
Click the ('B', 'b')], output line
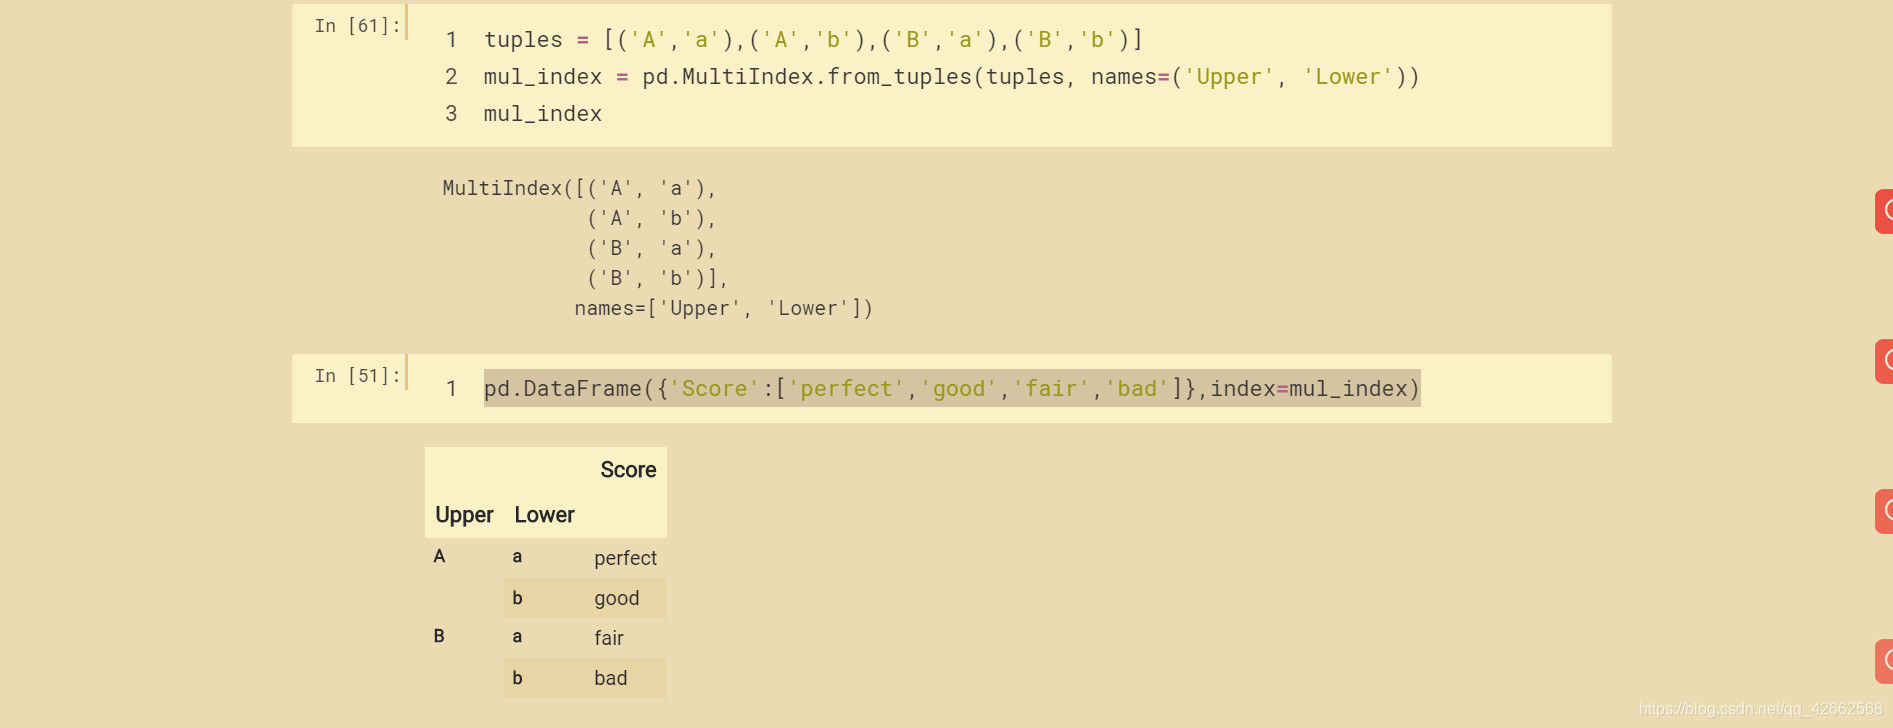point(658,278)
